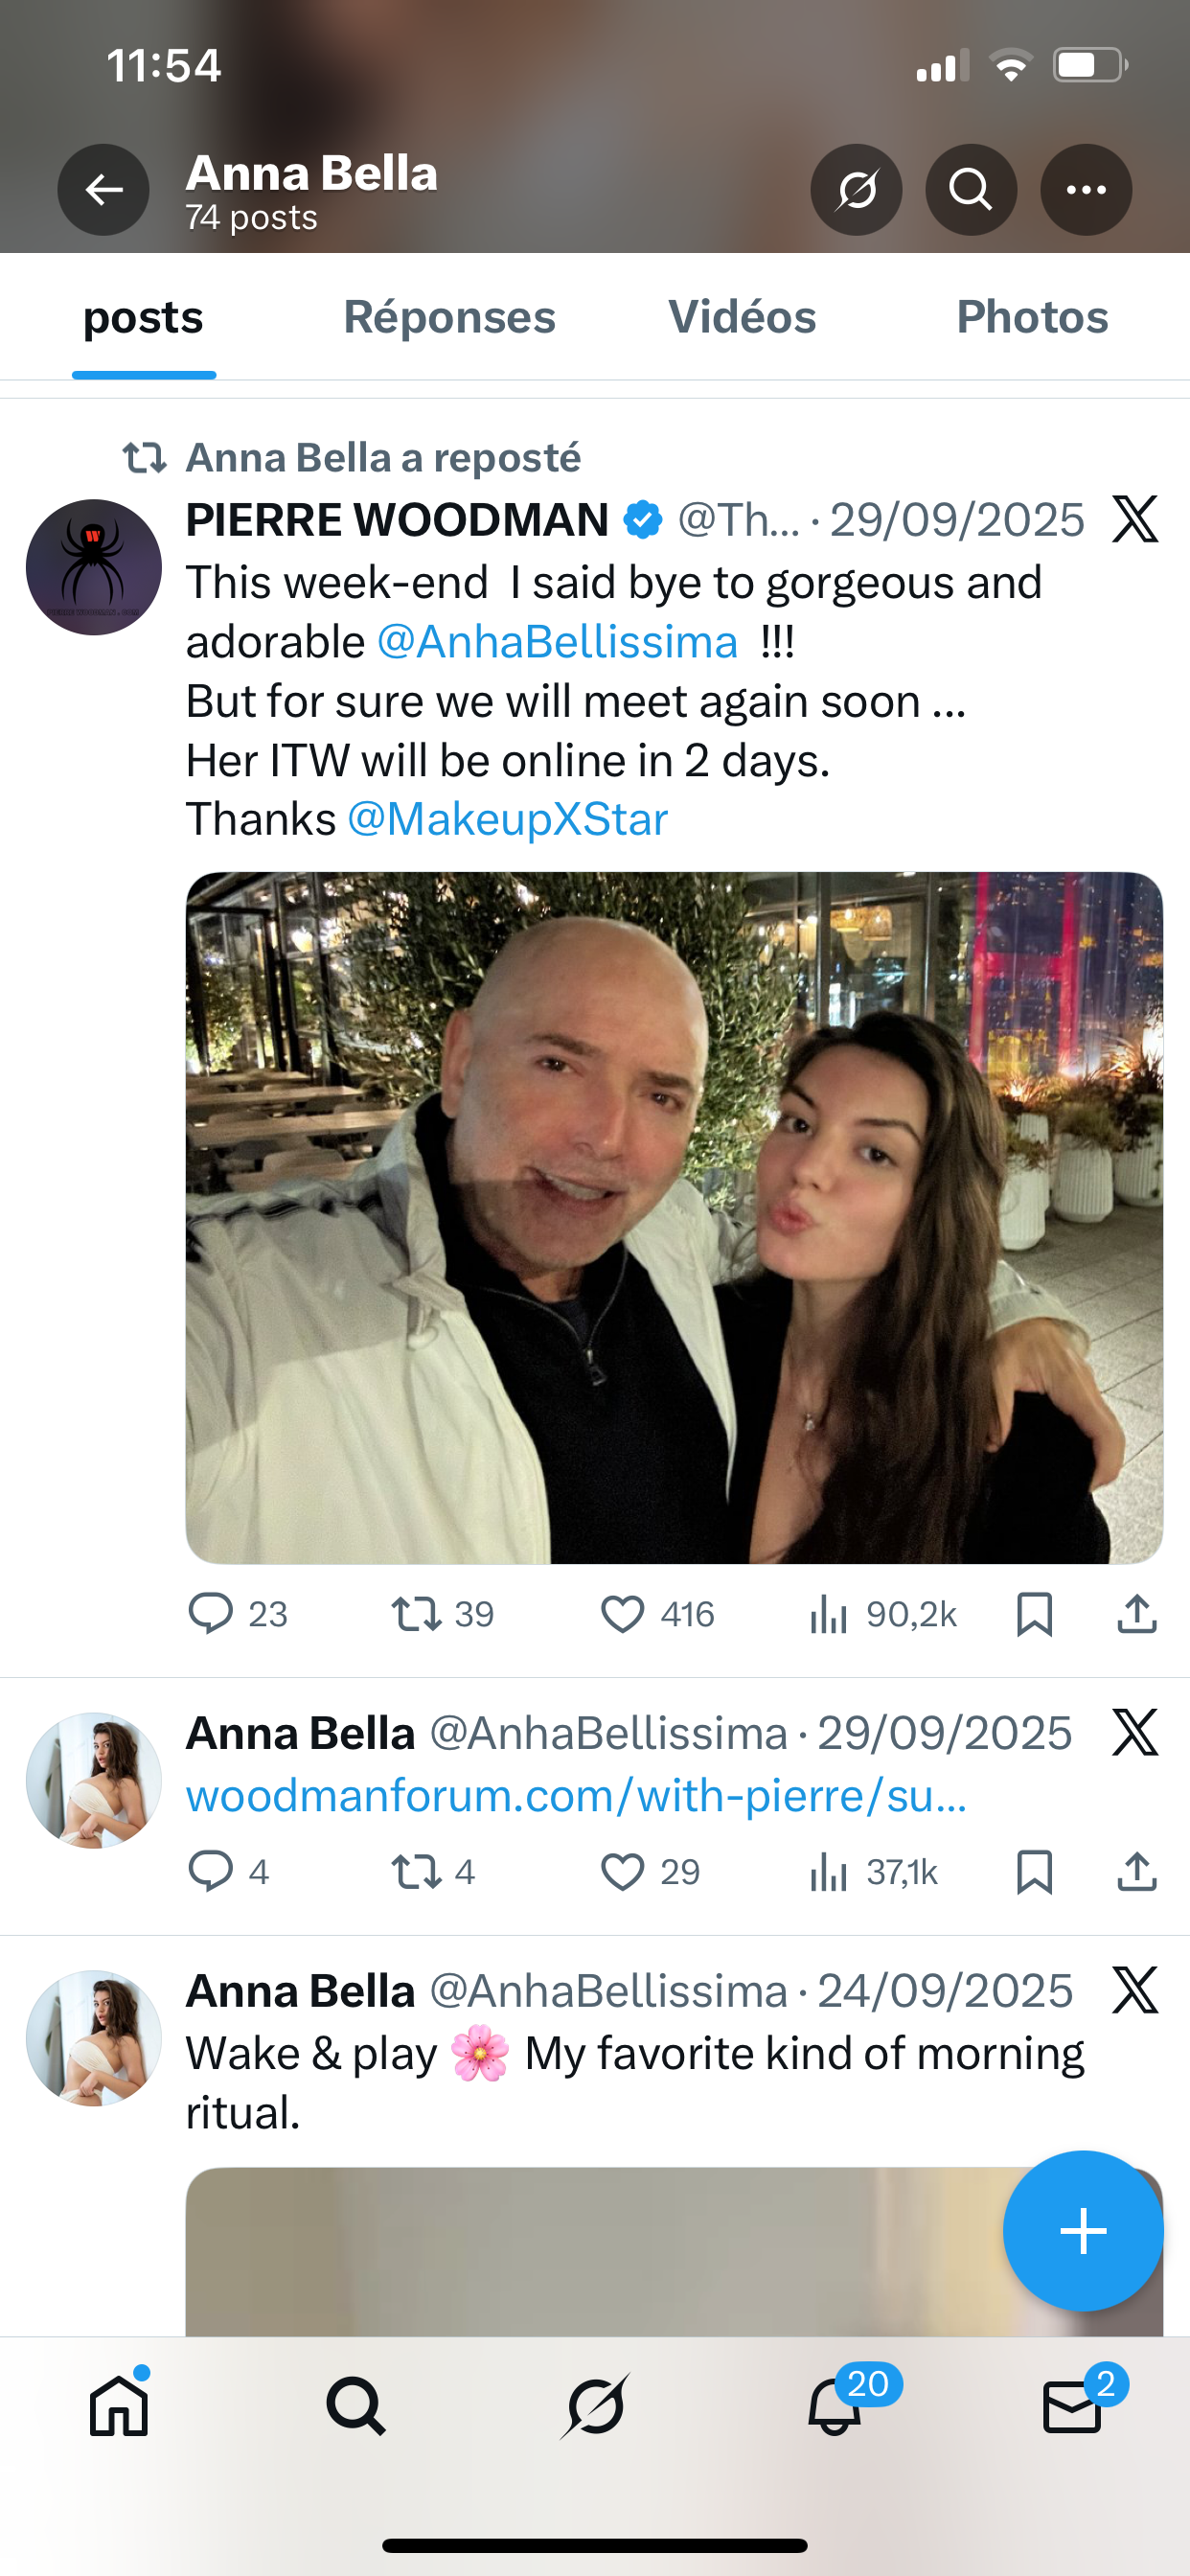Switch to the Vidéos tab
The height and width of the screenshot is (2576, 1190).
(x=742, y=318)
